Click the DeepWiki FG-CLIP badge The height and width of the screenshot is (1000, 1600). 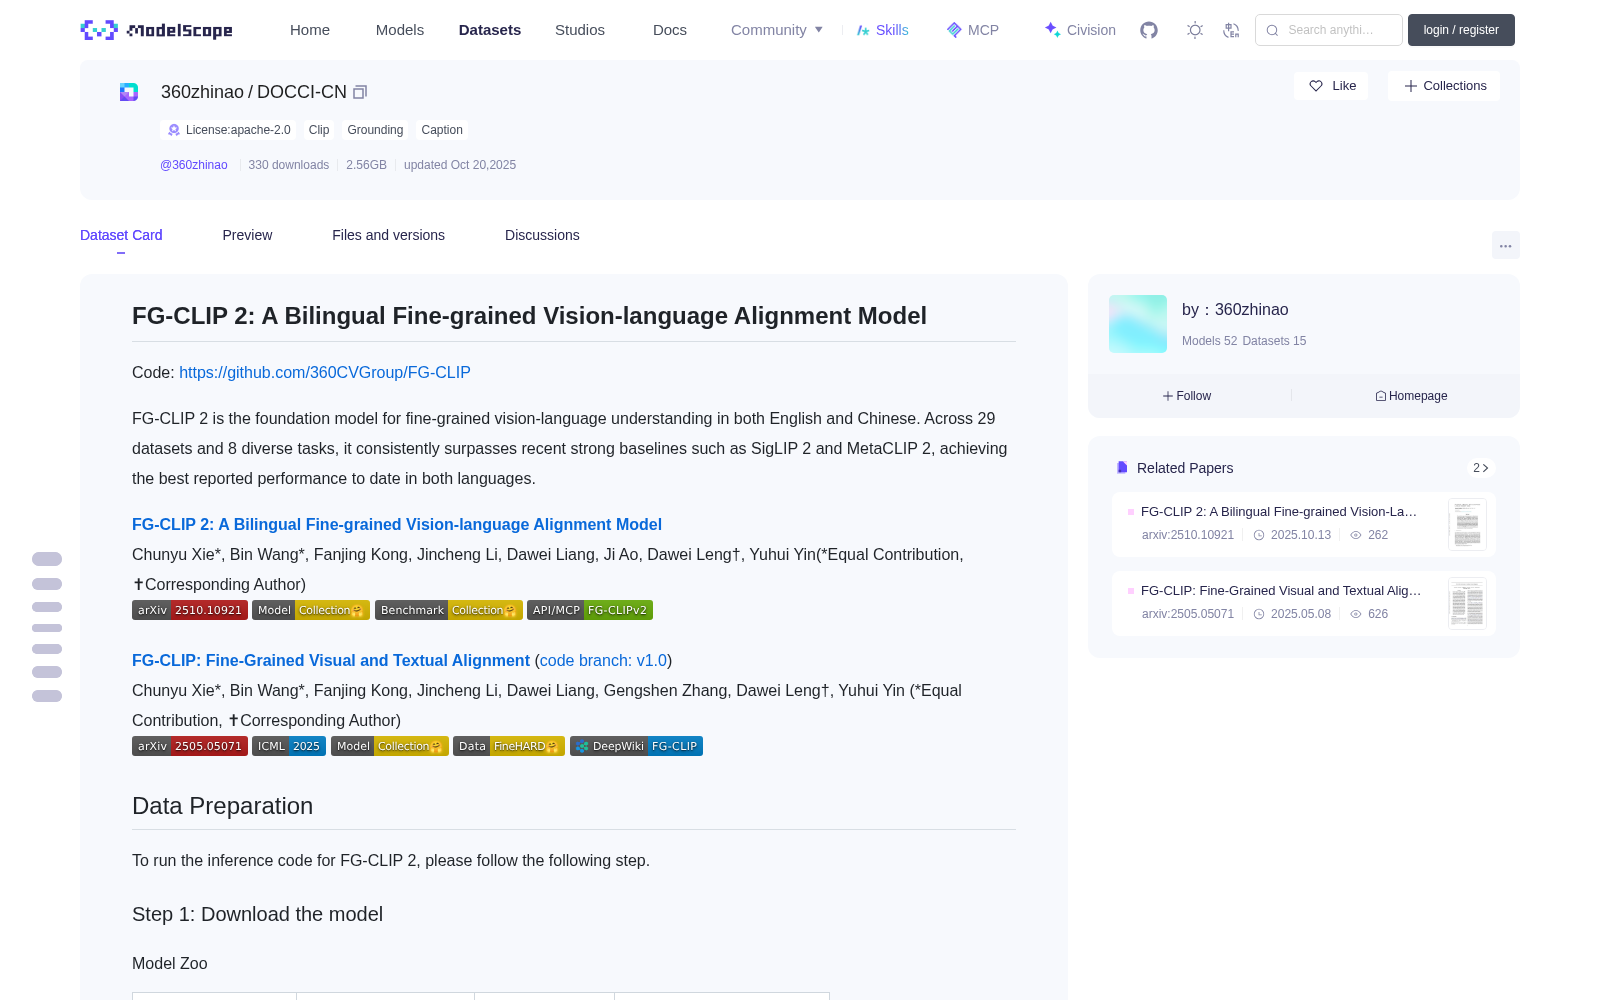[636, 746]
